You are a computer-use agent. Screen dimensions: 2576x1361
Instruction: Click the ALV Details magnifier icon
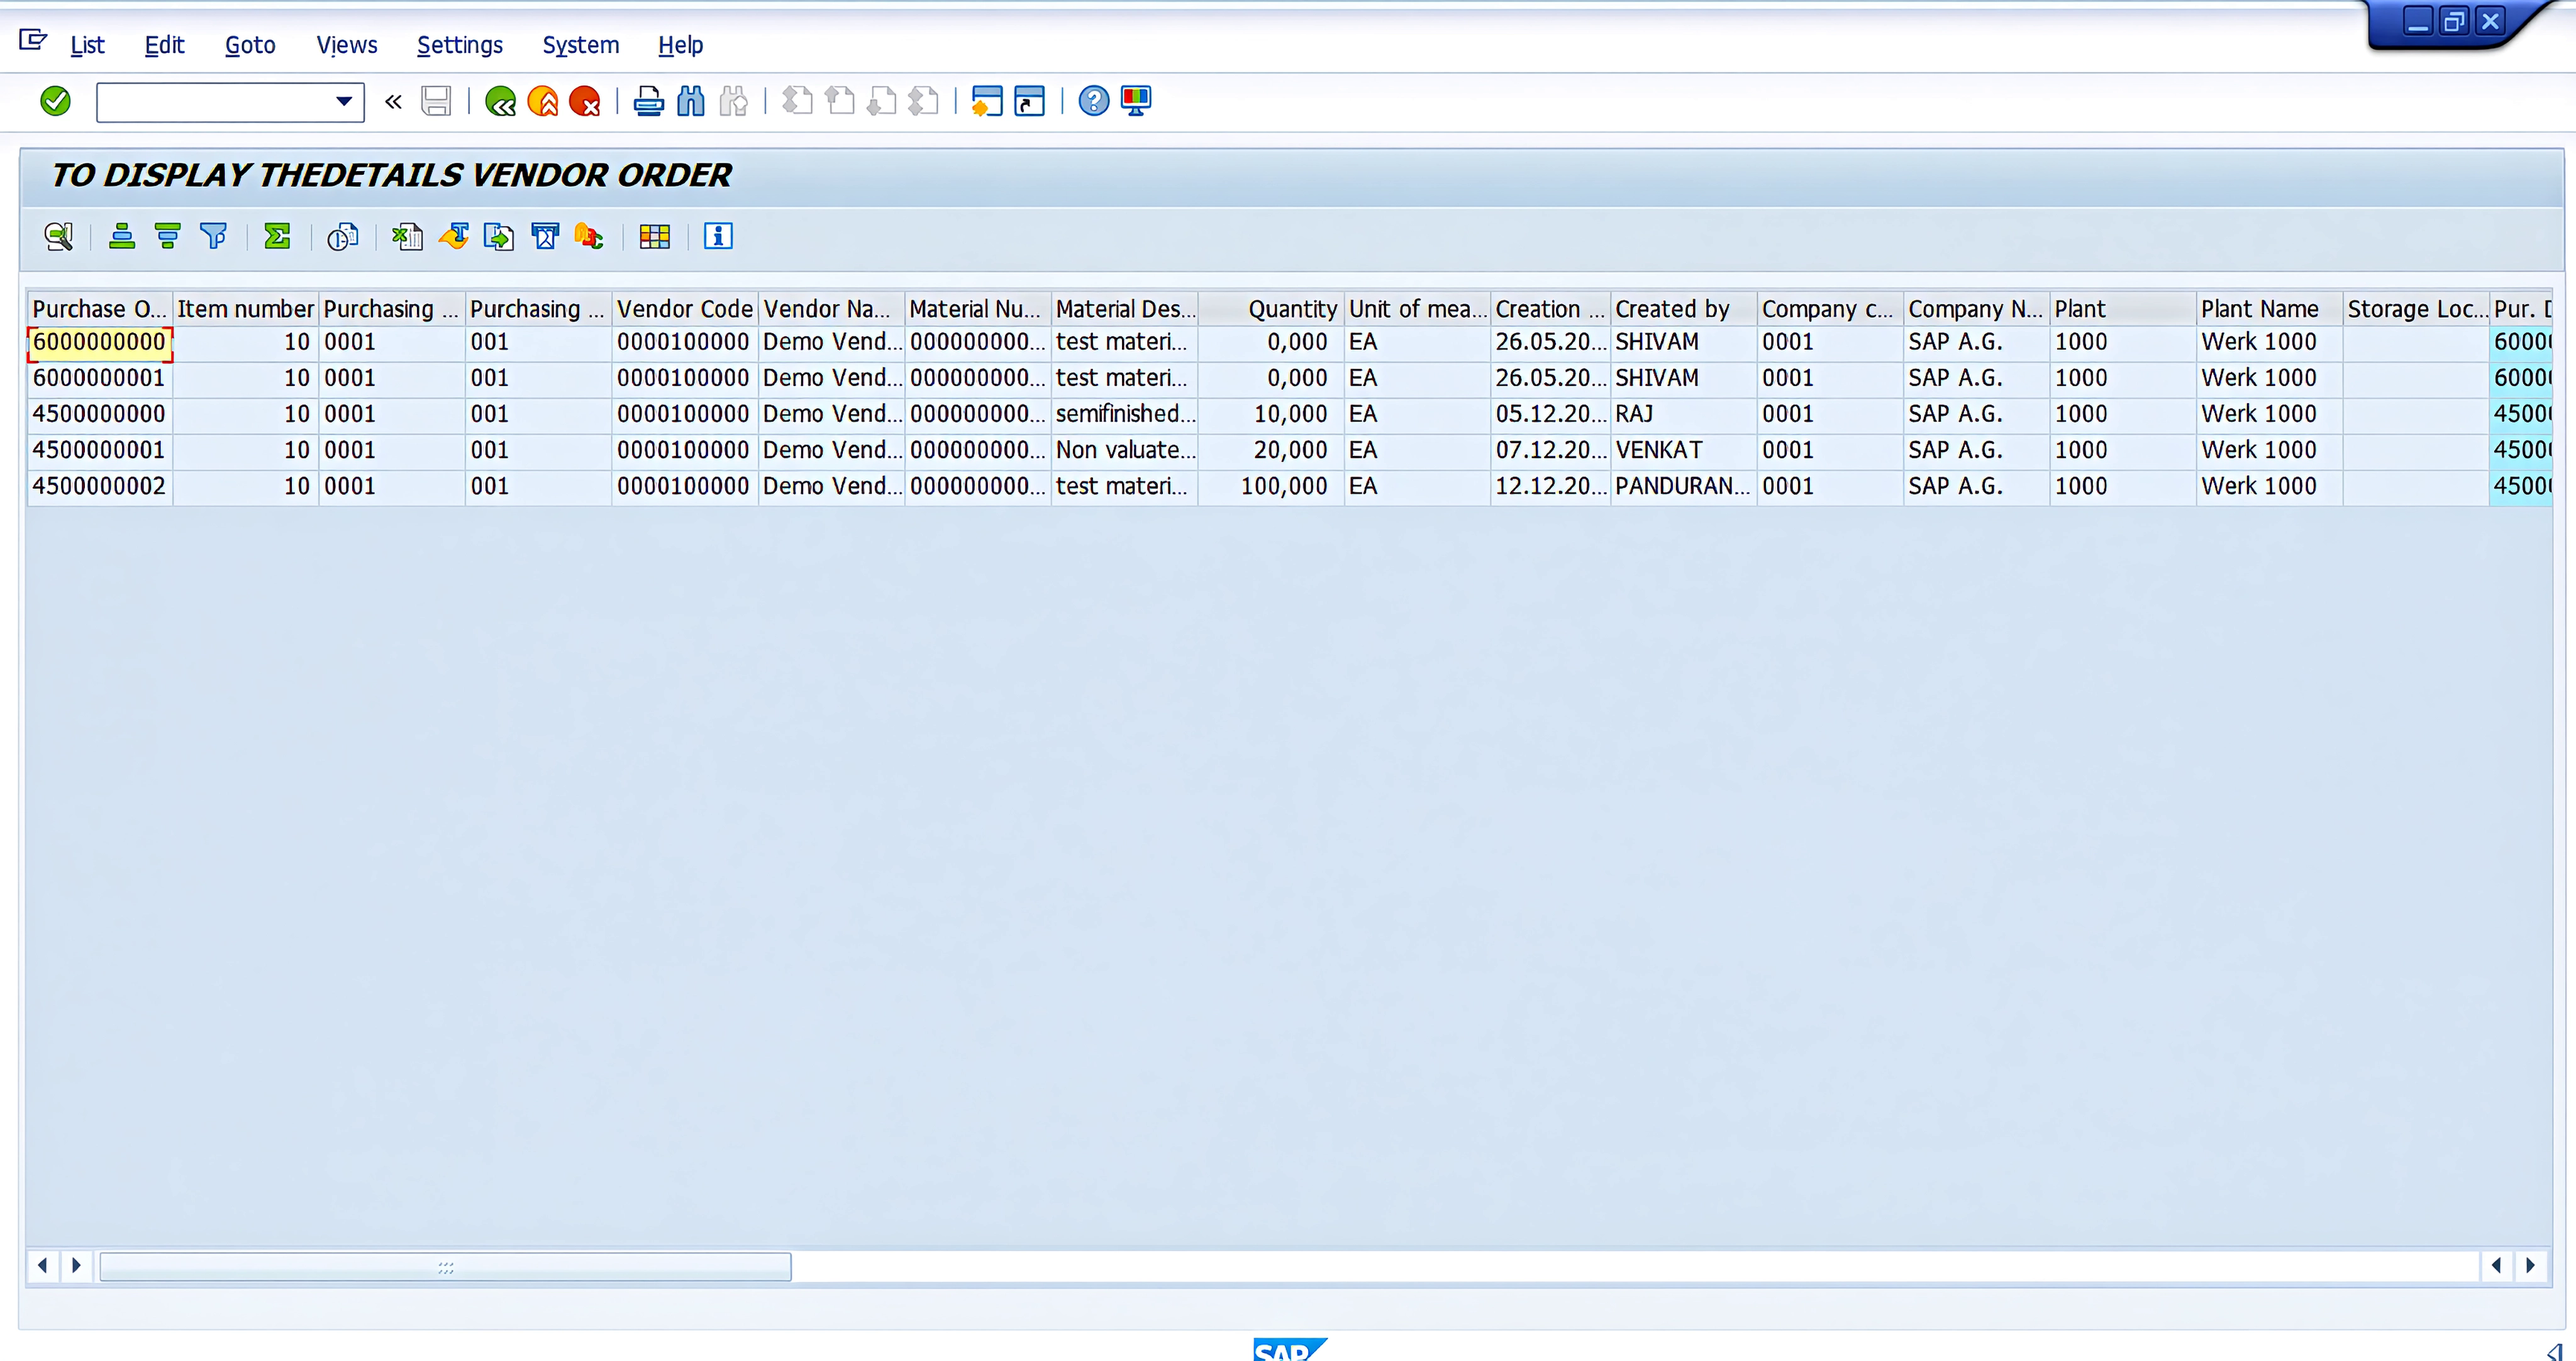click(x=59, y=237)
